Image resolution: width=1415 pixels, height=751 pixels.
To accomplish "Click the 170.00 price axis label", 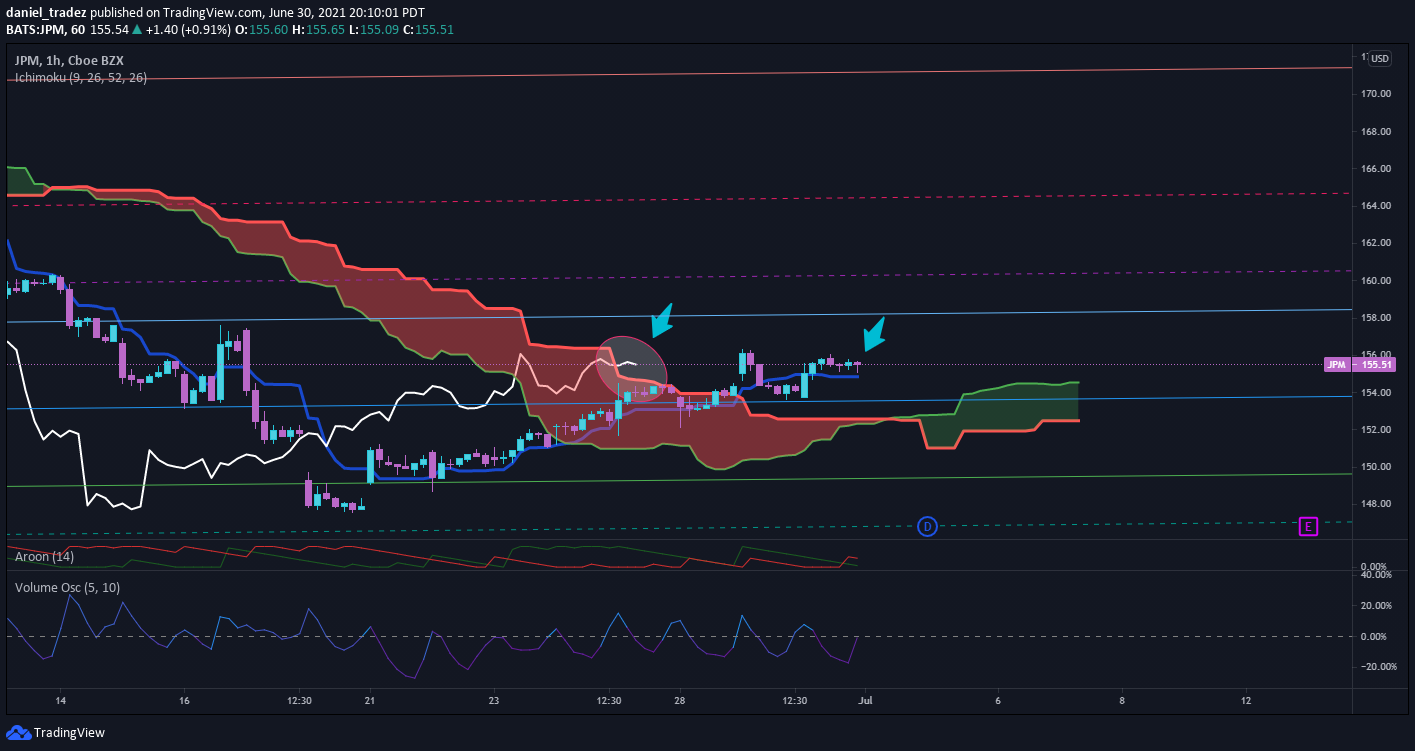I will point(1376,94).
